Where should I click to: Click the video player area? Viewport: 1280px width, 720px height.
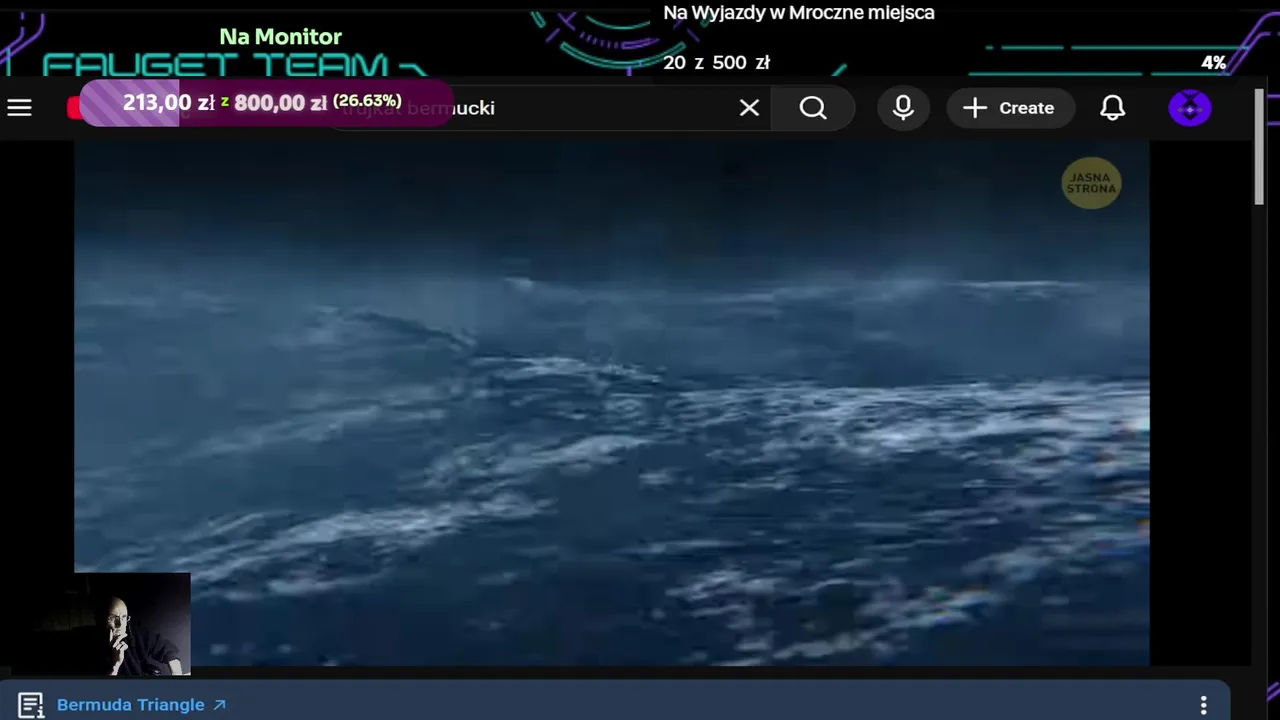612,402
